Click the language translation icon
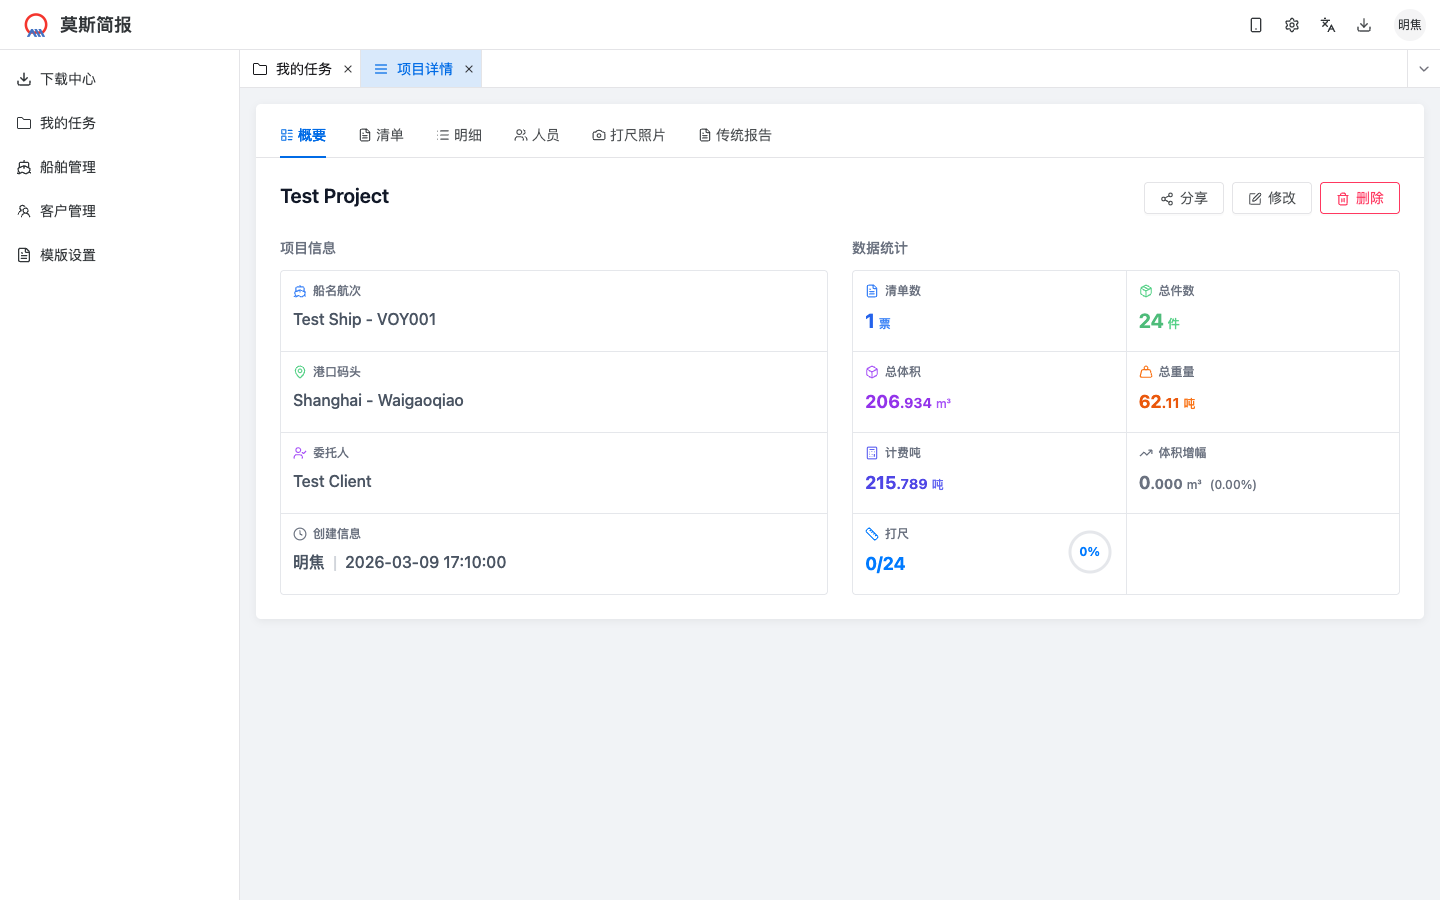Screen dimensions: 1440x900 1328,25
